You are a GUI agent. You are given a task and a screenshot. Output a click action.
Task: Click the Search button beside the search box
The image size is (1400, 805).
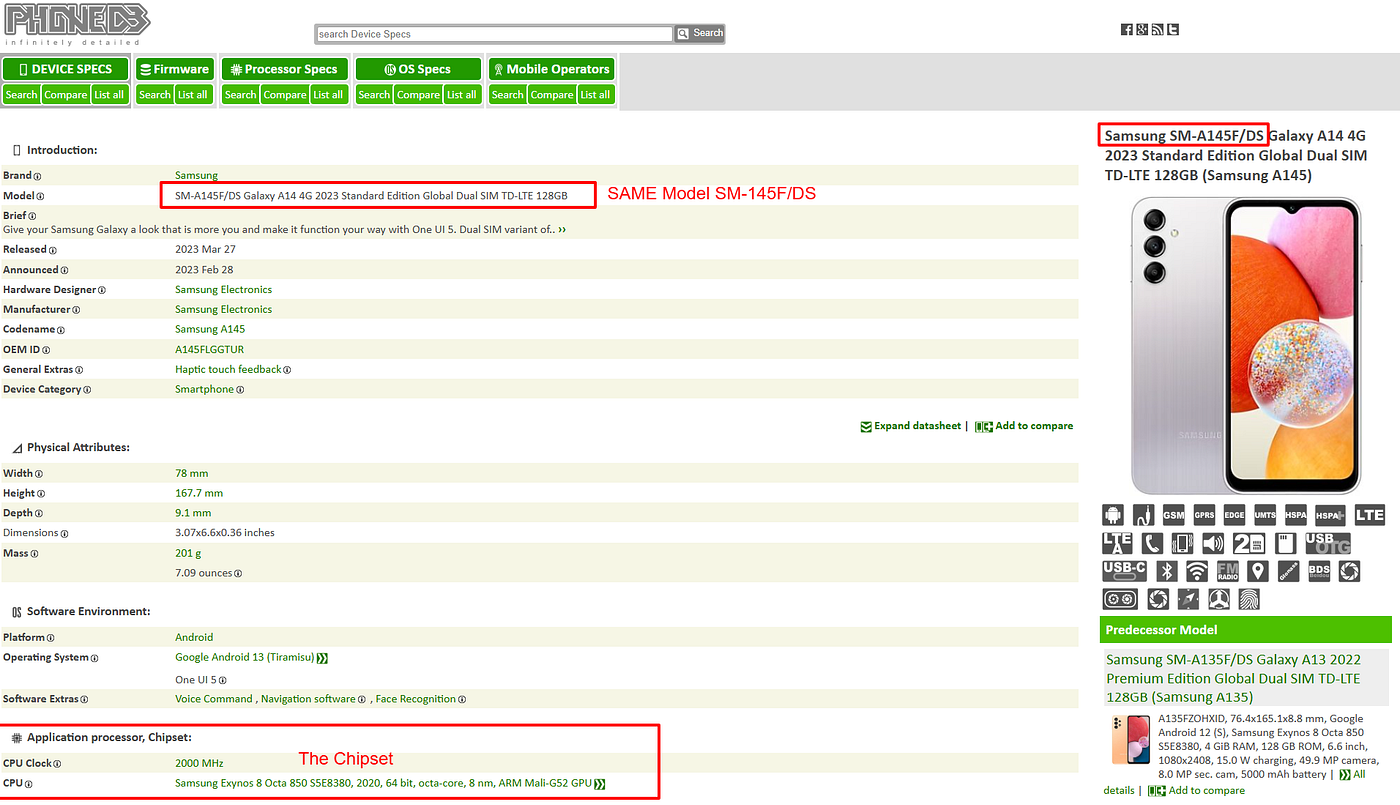click(x=700, y=33)
